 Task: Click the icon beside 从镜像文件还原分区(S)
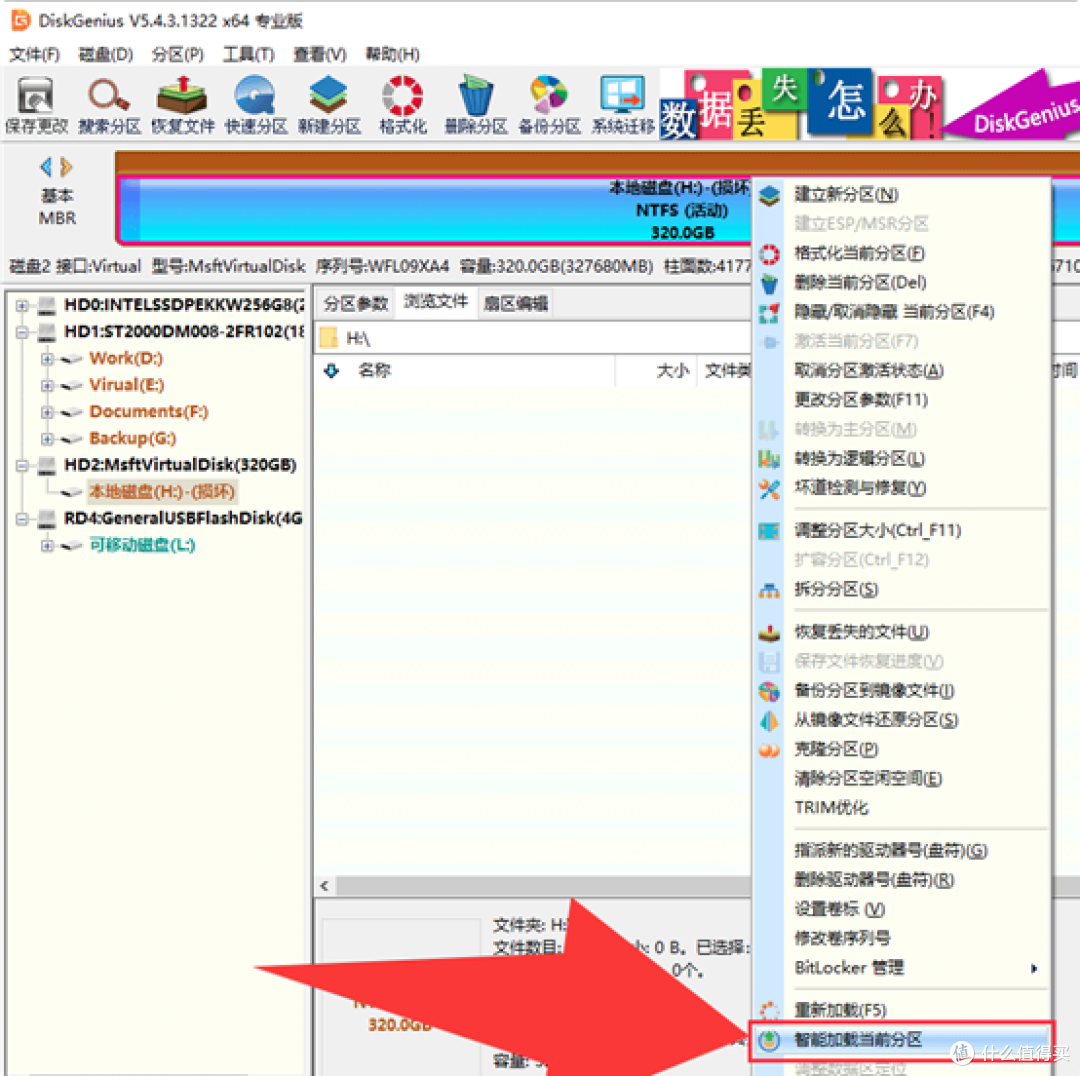pyautogui.click(x=769, y=721)
